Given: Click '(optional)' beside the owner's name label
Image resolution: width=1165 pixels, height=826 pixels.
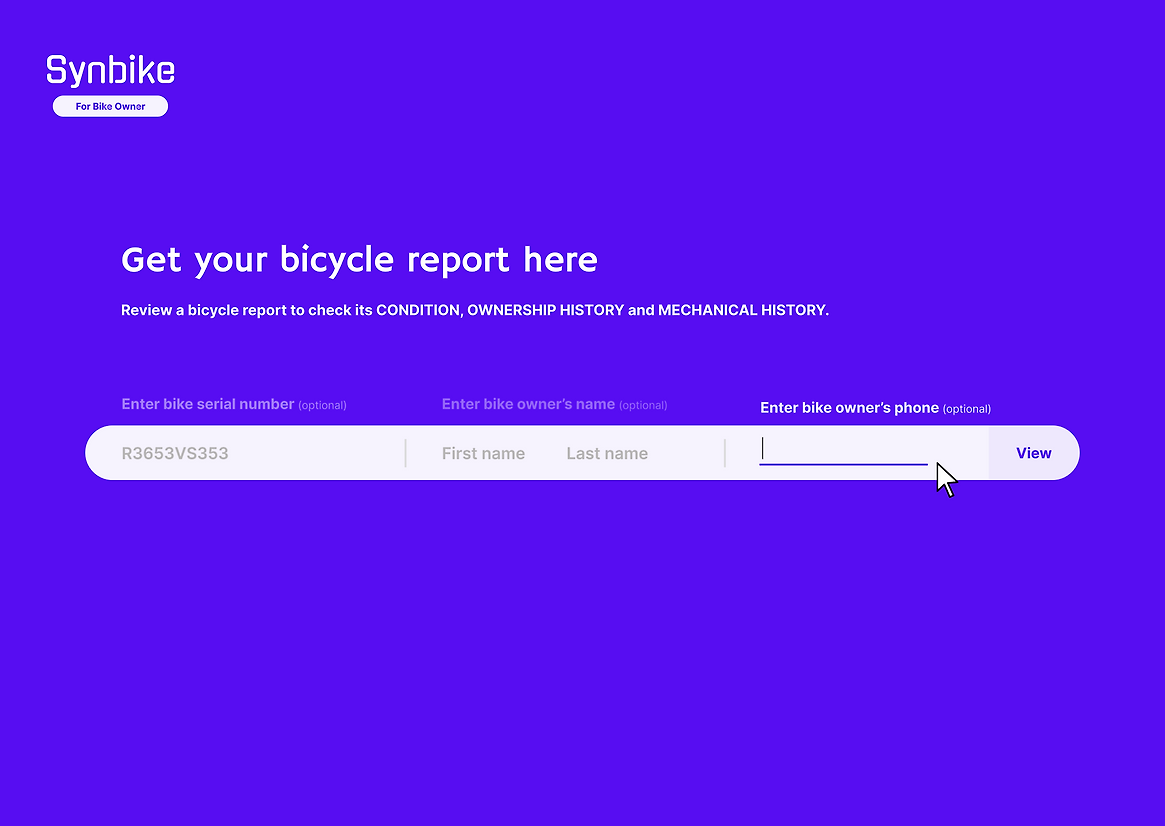Looking at the screenshot, I should pyautogui.click(x=643, y=405).
